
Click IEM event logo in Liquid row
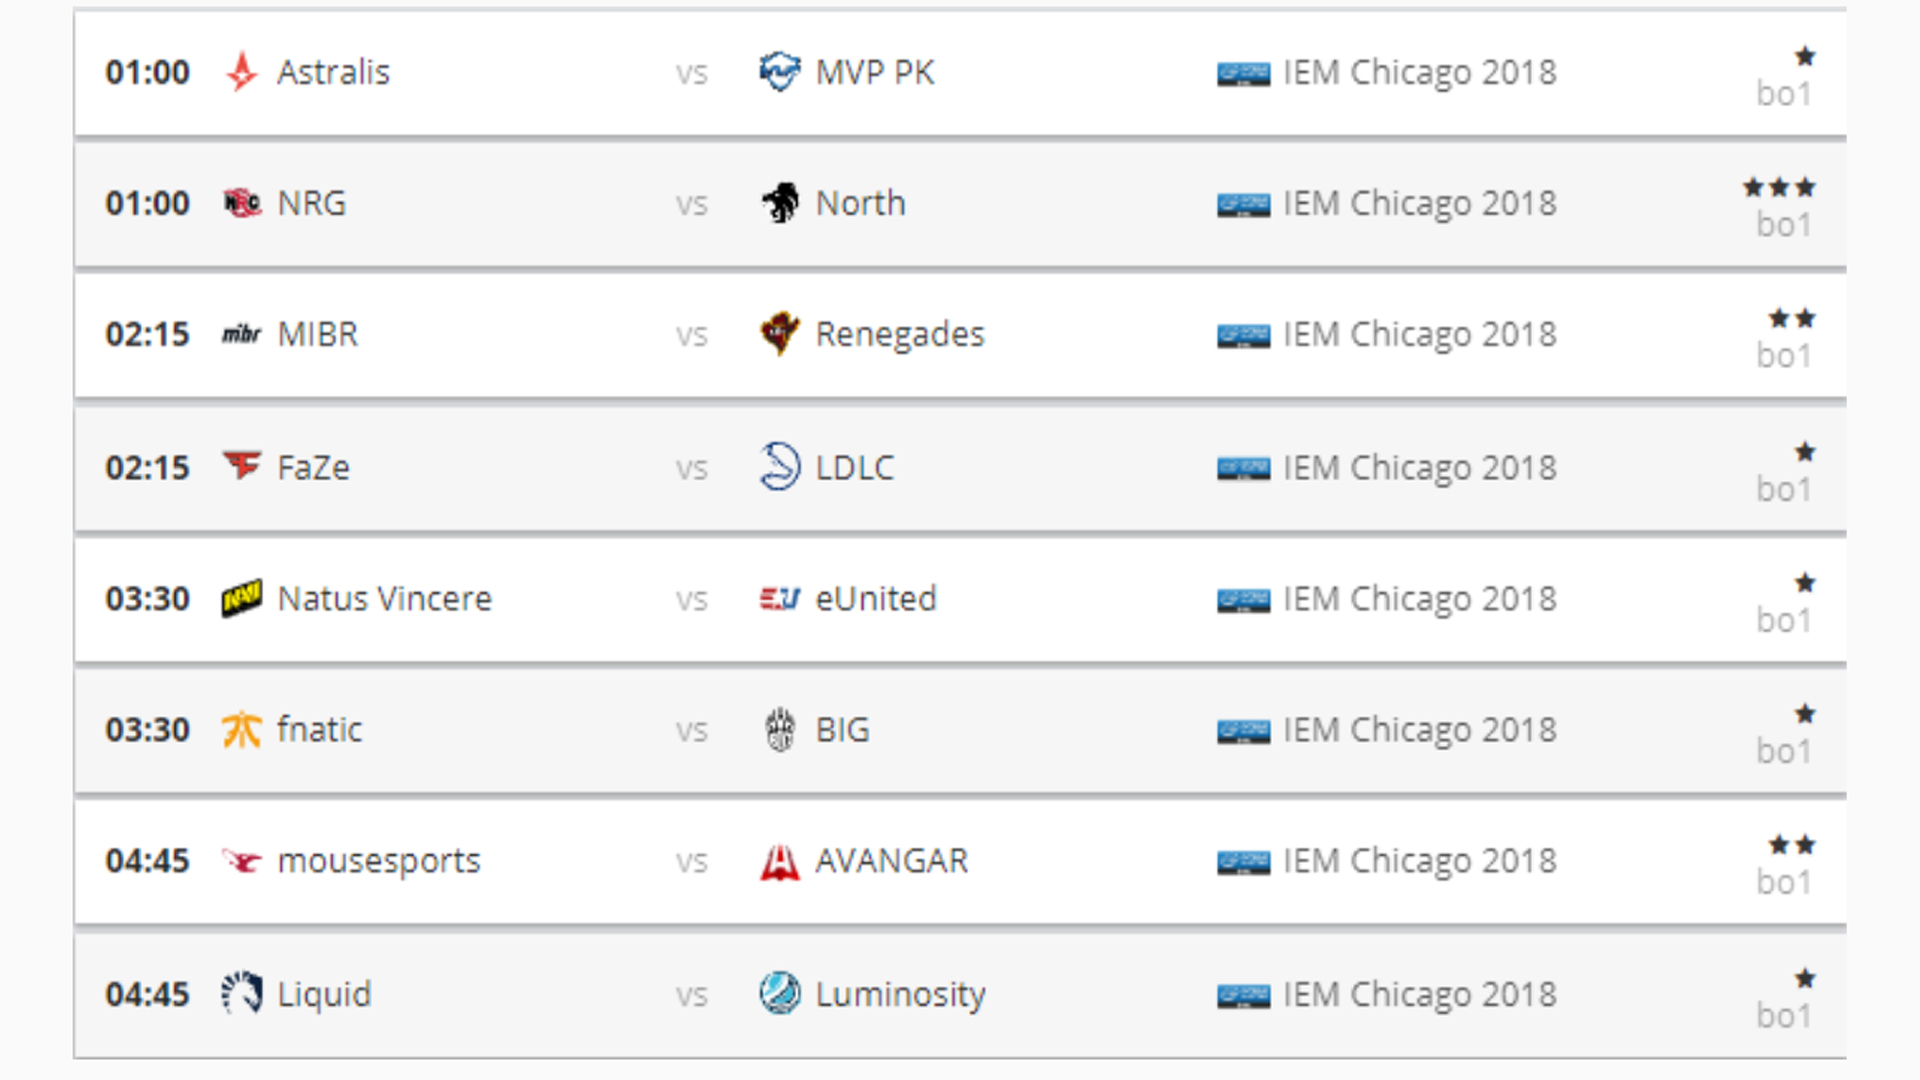(1243, 996)
